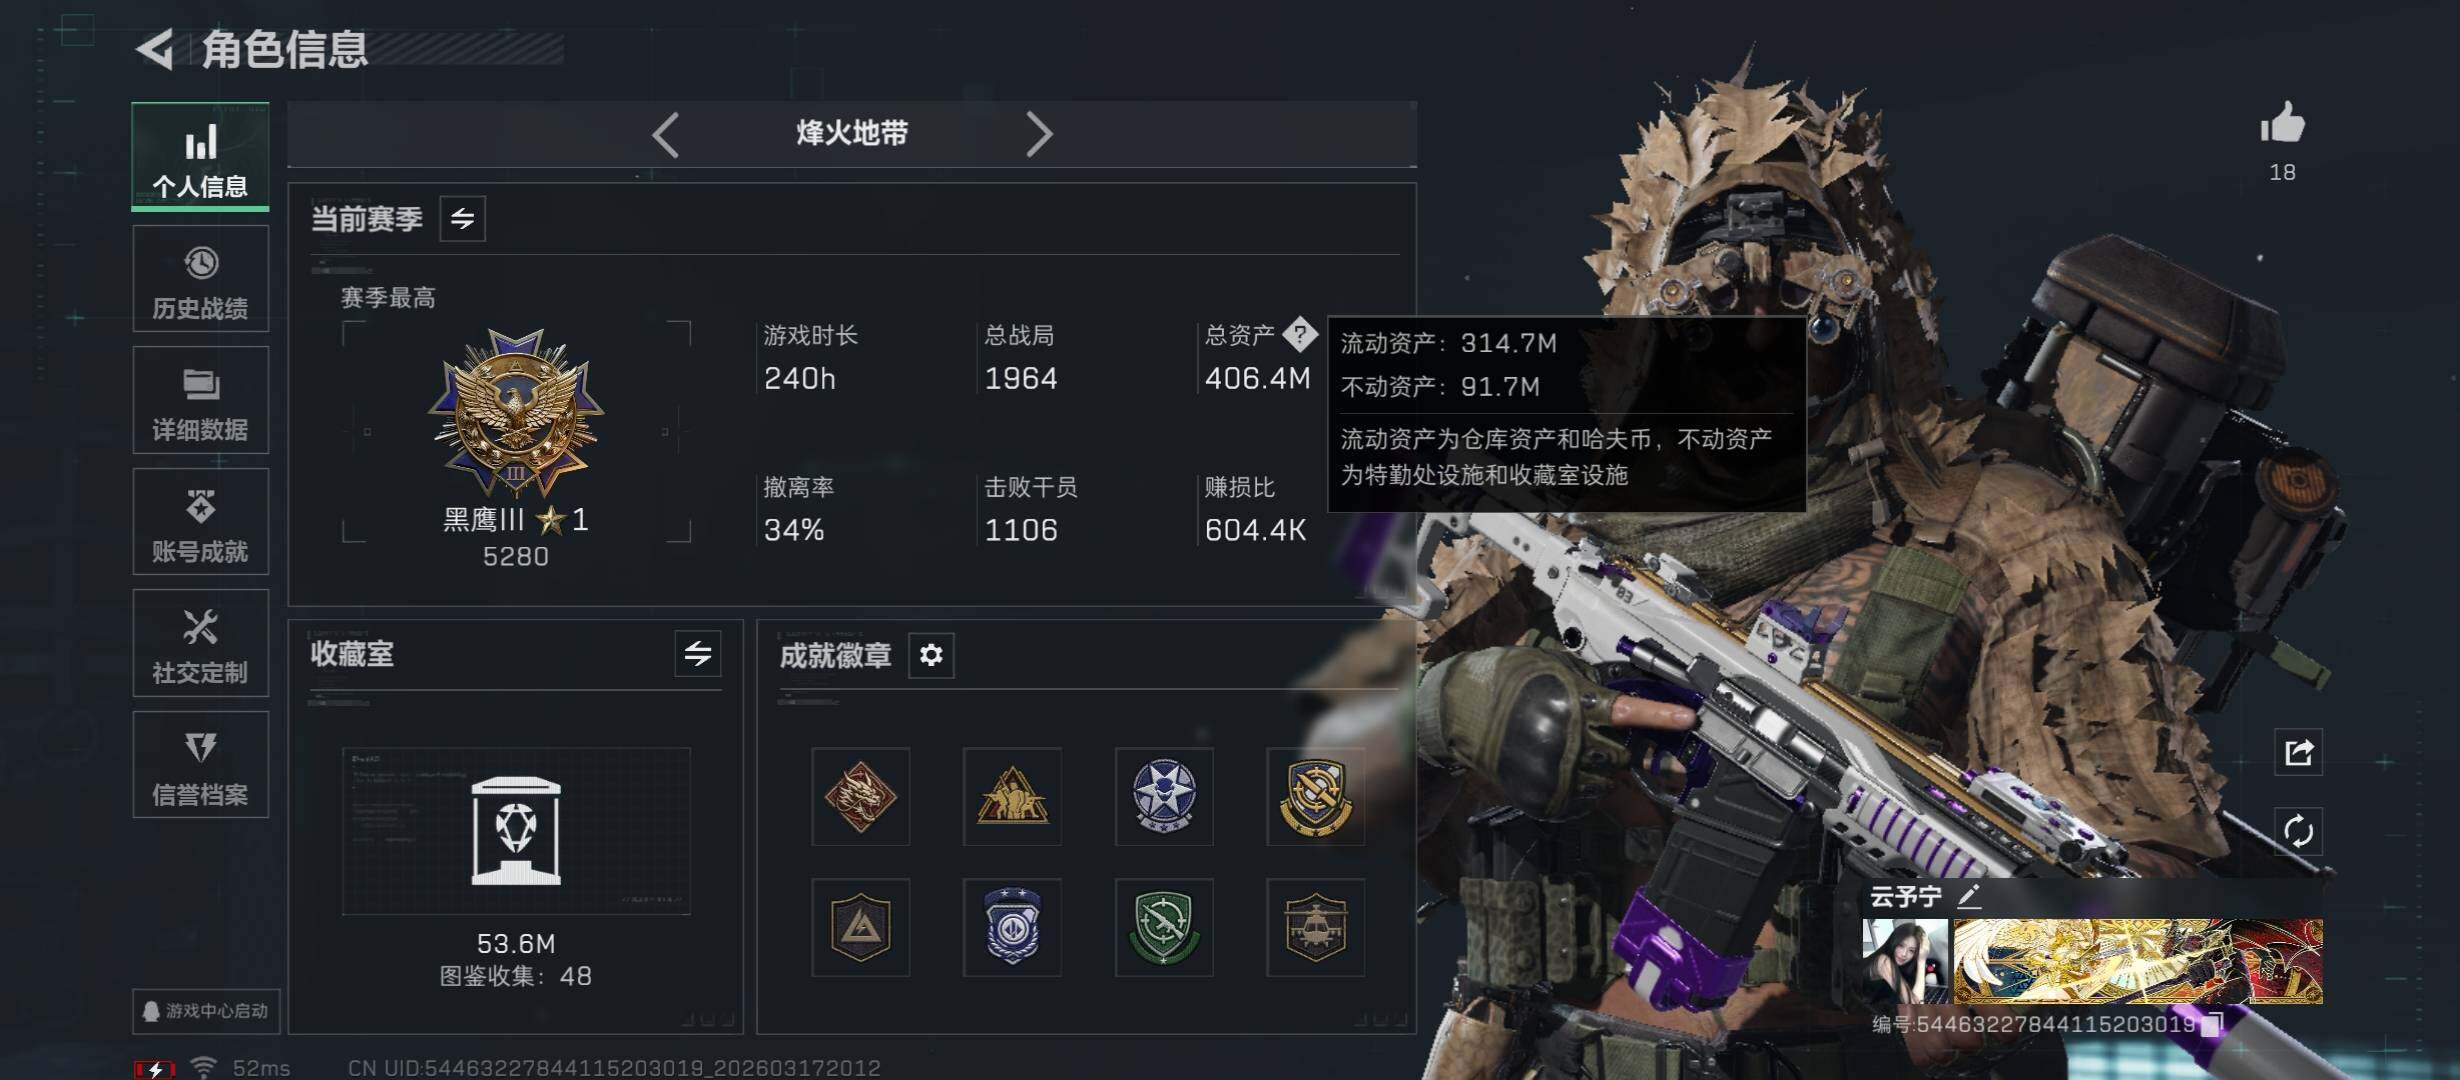Select the 账号成就 sidebar tab

[201, 522]
